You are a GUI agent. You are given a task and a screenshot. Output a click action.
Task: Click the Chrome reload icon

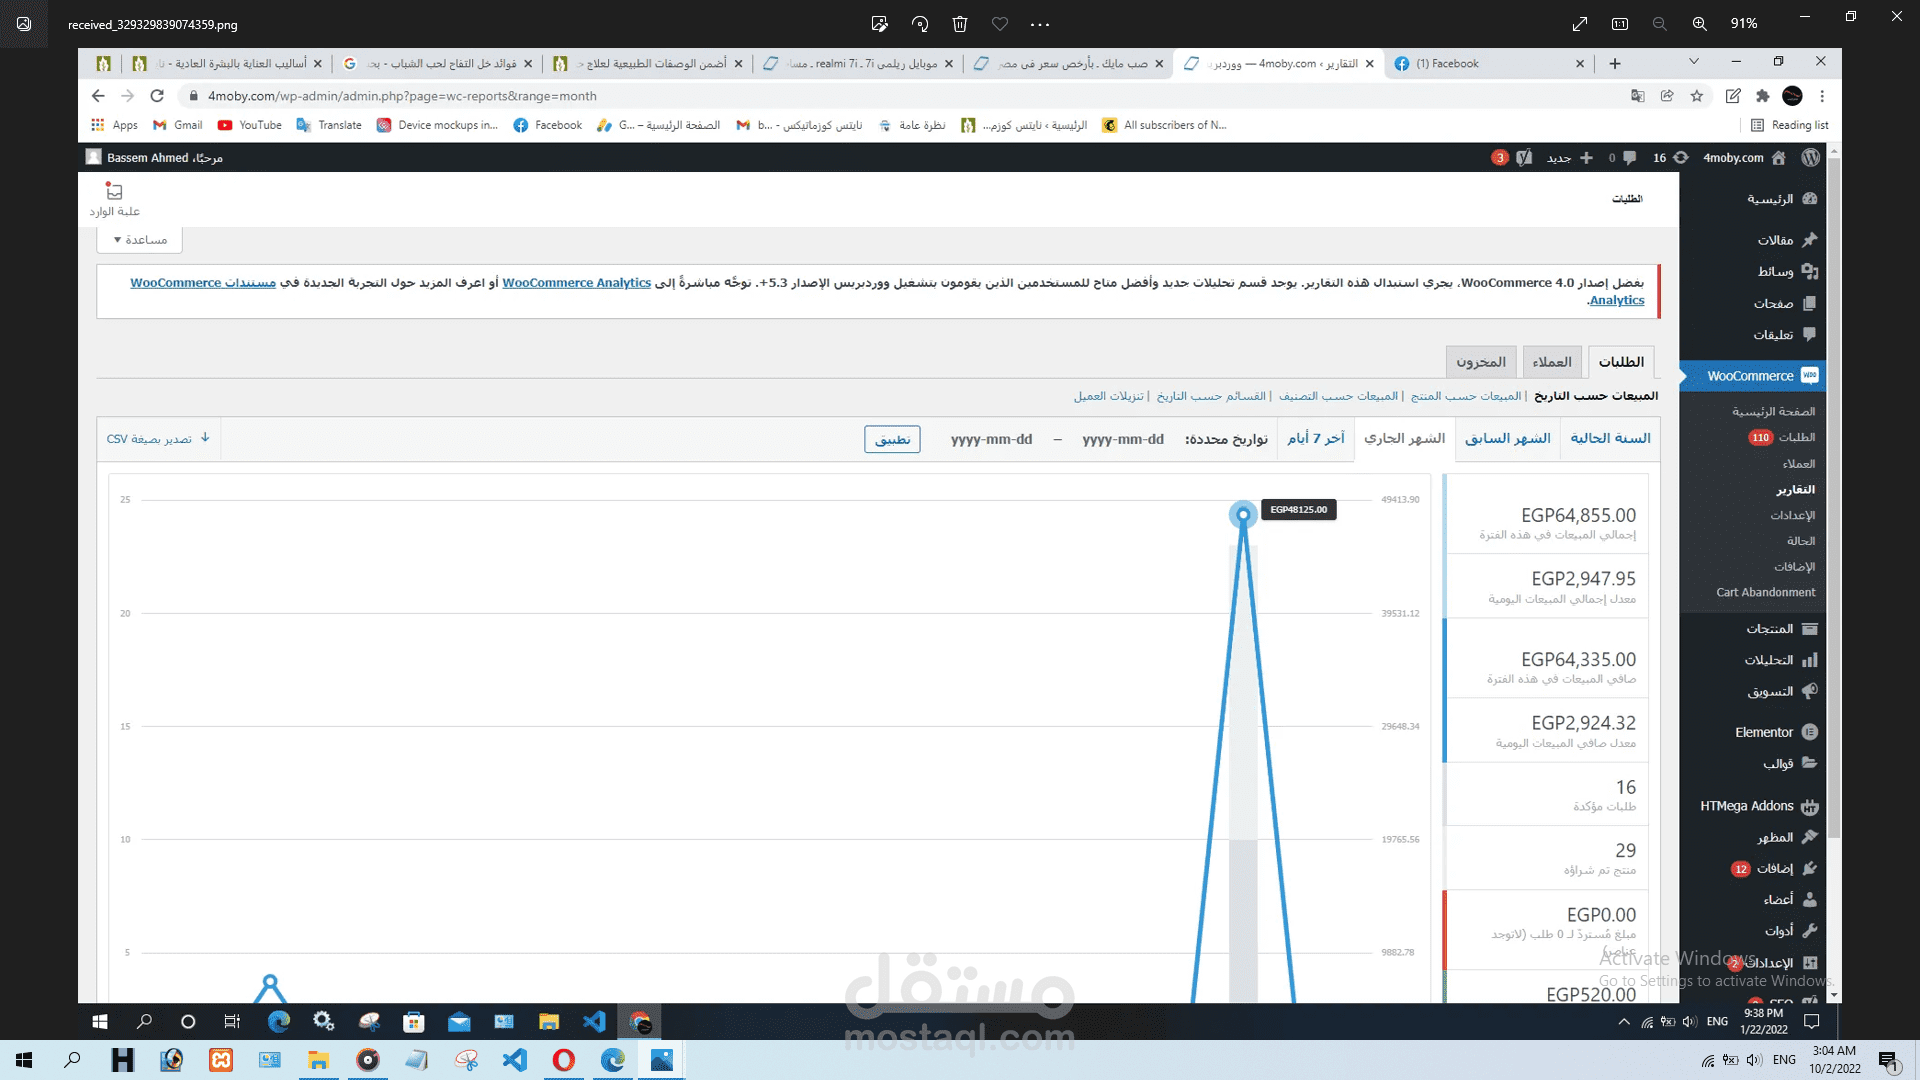pos(157,96)
